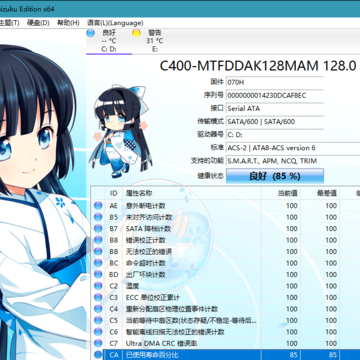
Task: Click the ID column header
Action: point(114,193)
